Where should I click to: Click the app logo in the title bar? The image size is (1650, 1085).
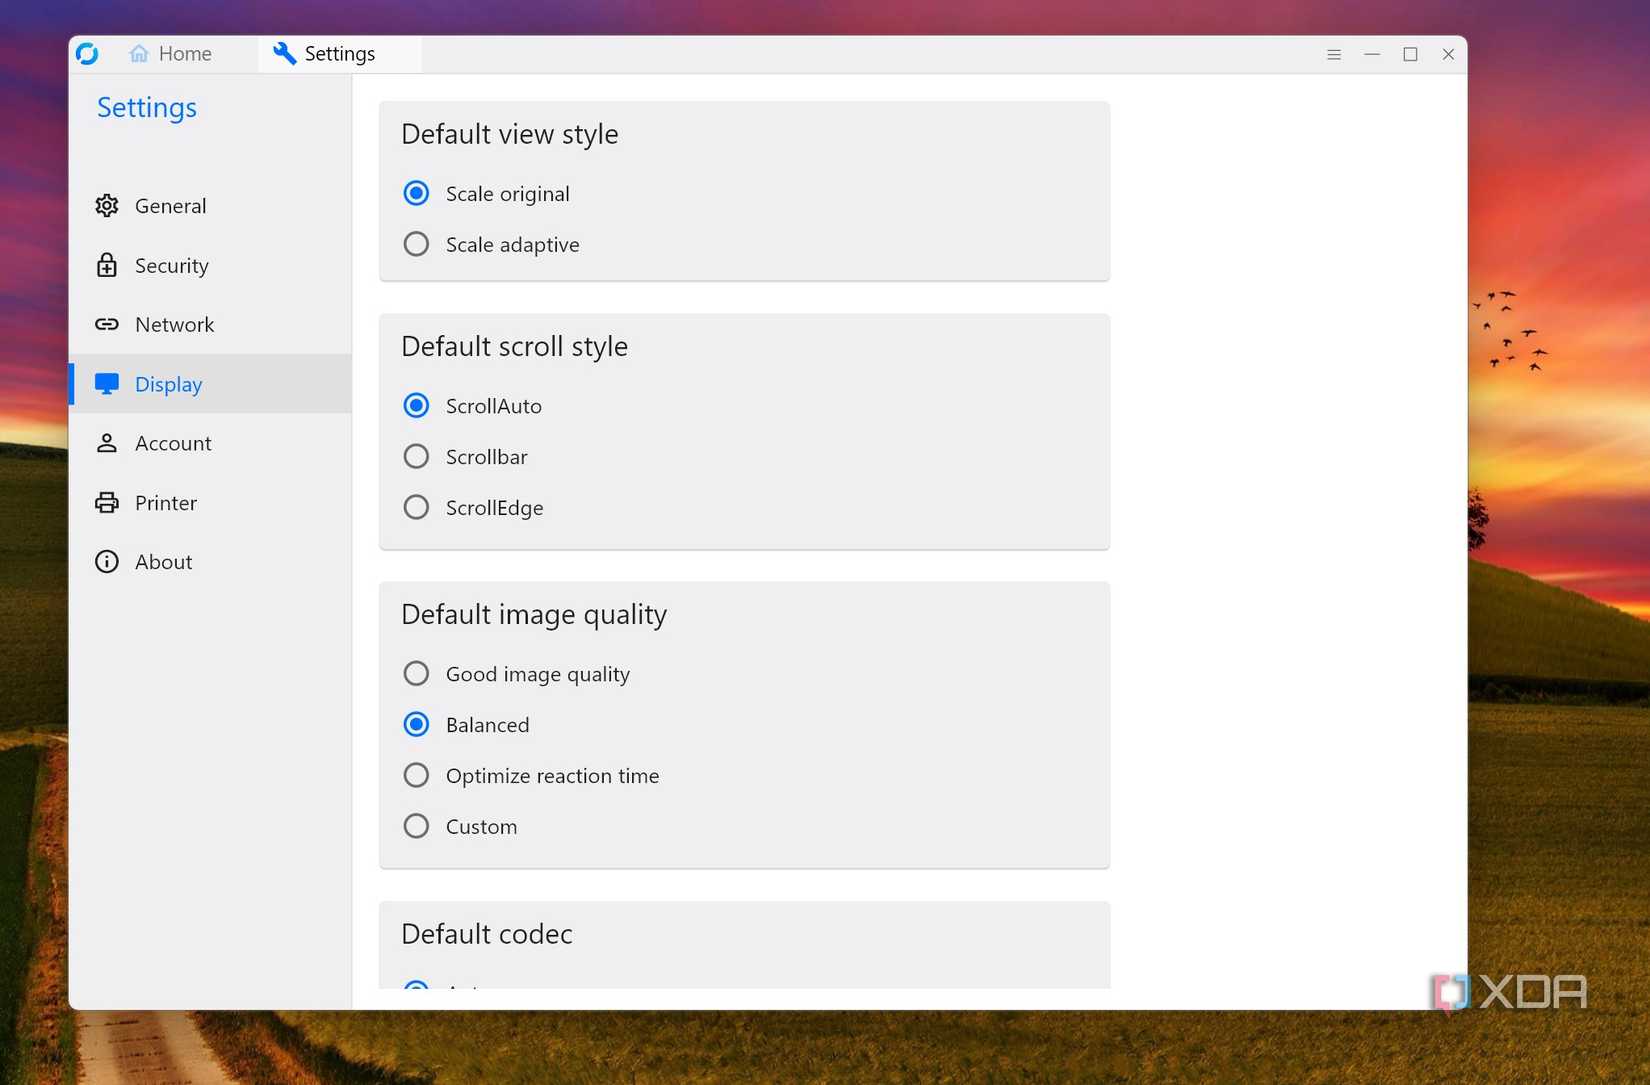coord(88,54)
